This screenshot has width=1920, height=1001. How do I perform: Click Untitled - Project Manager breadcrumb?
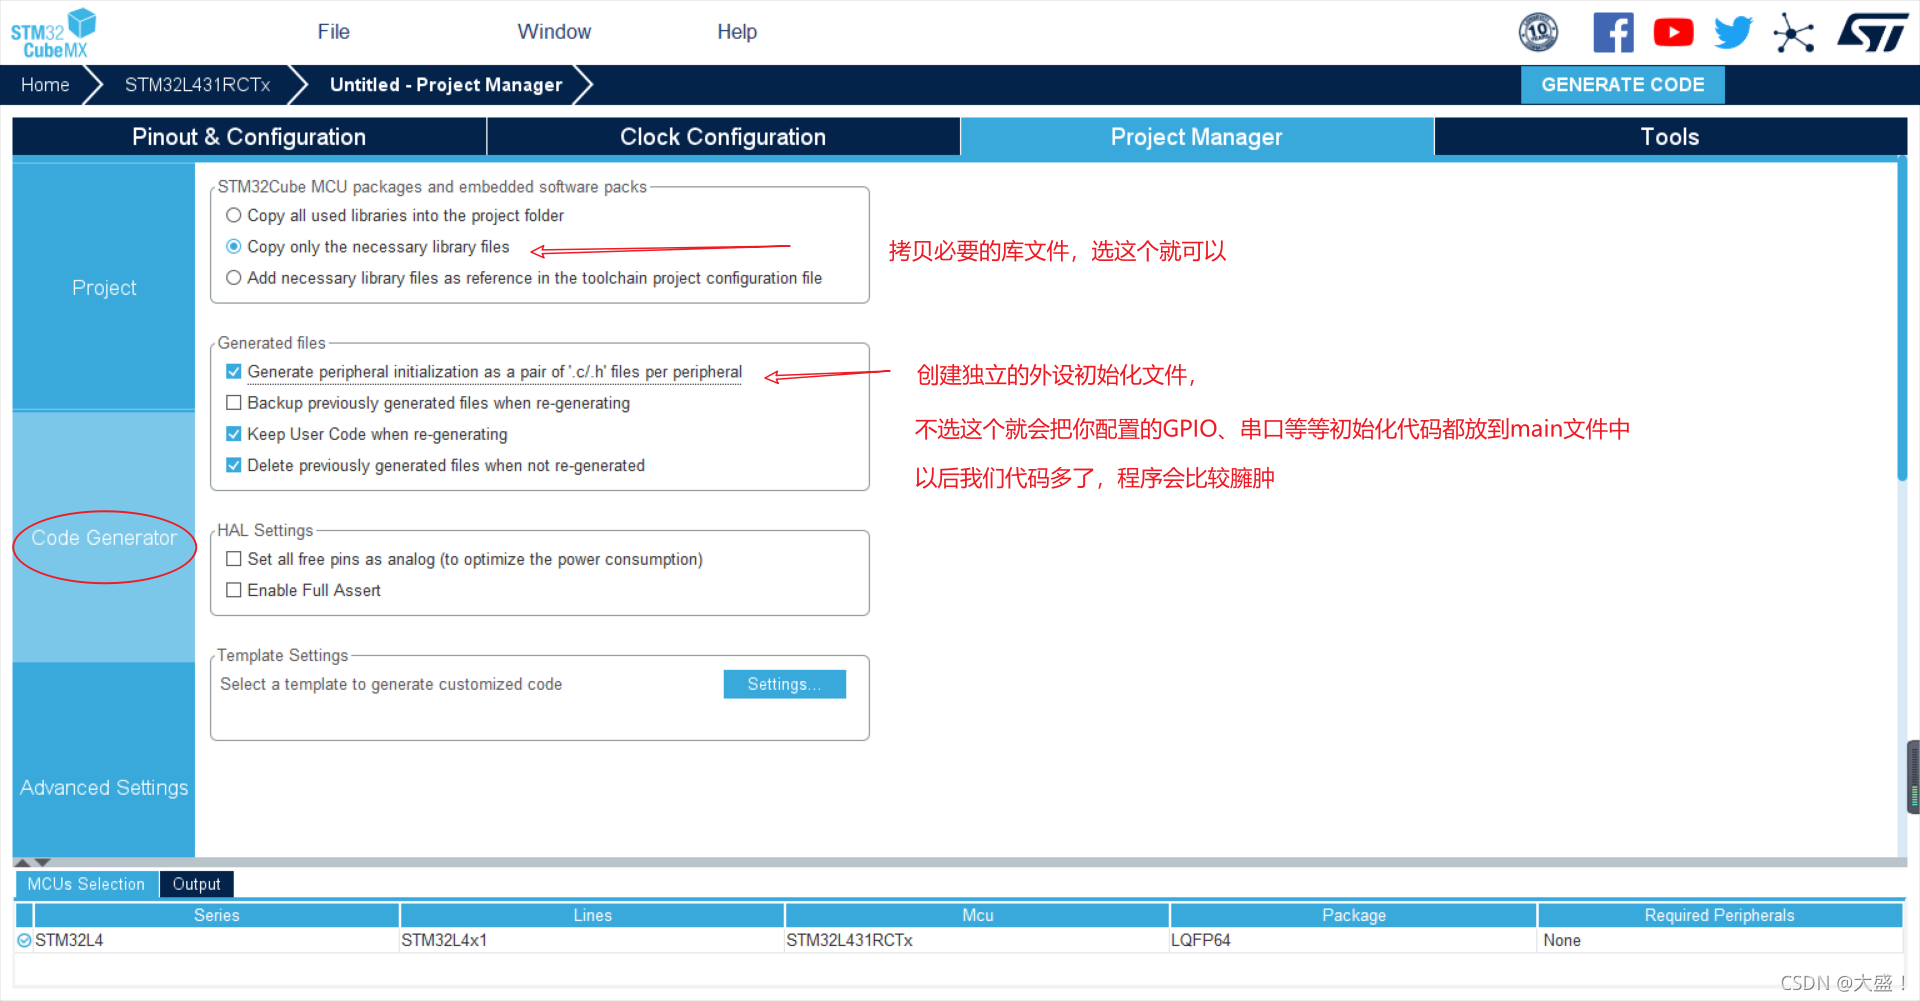(x=446, y=85)
